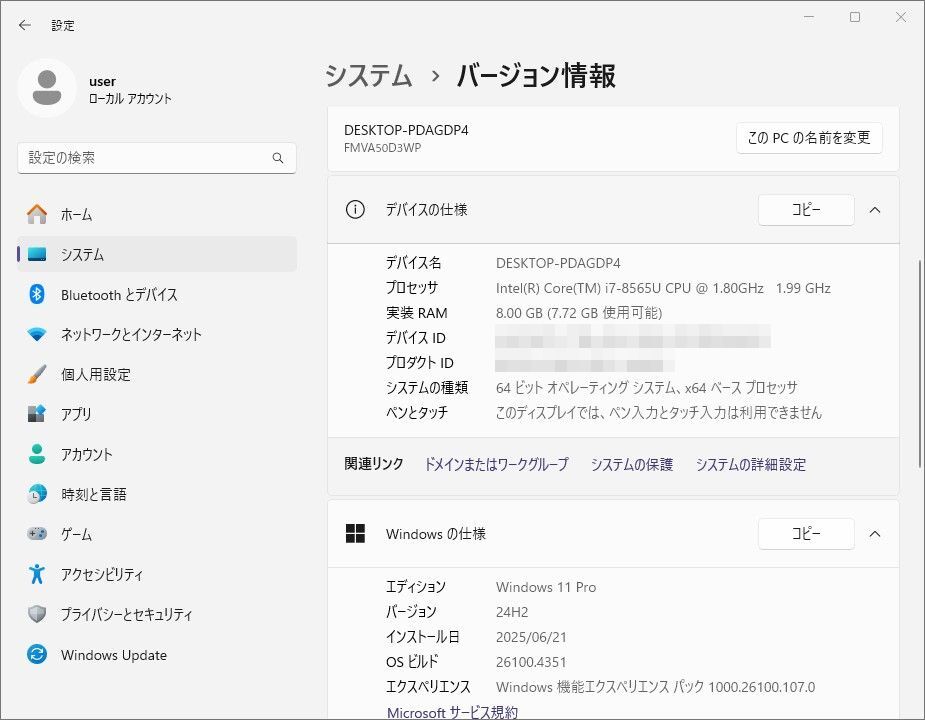Open the user account avatar
This screenshot has width=925, height=720.
[x=47, y=88]
